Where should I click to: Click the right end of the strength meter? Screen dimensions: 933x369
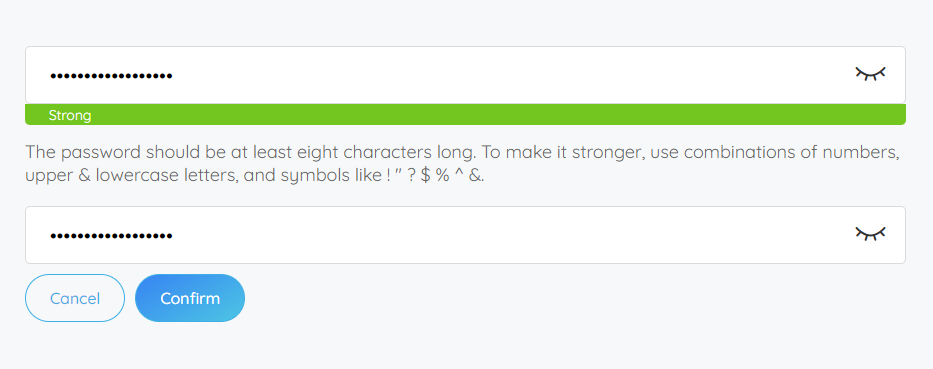896,114
